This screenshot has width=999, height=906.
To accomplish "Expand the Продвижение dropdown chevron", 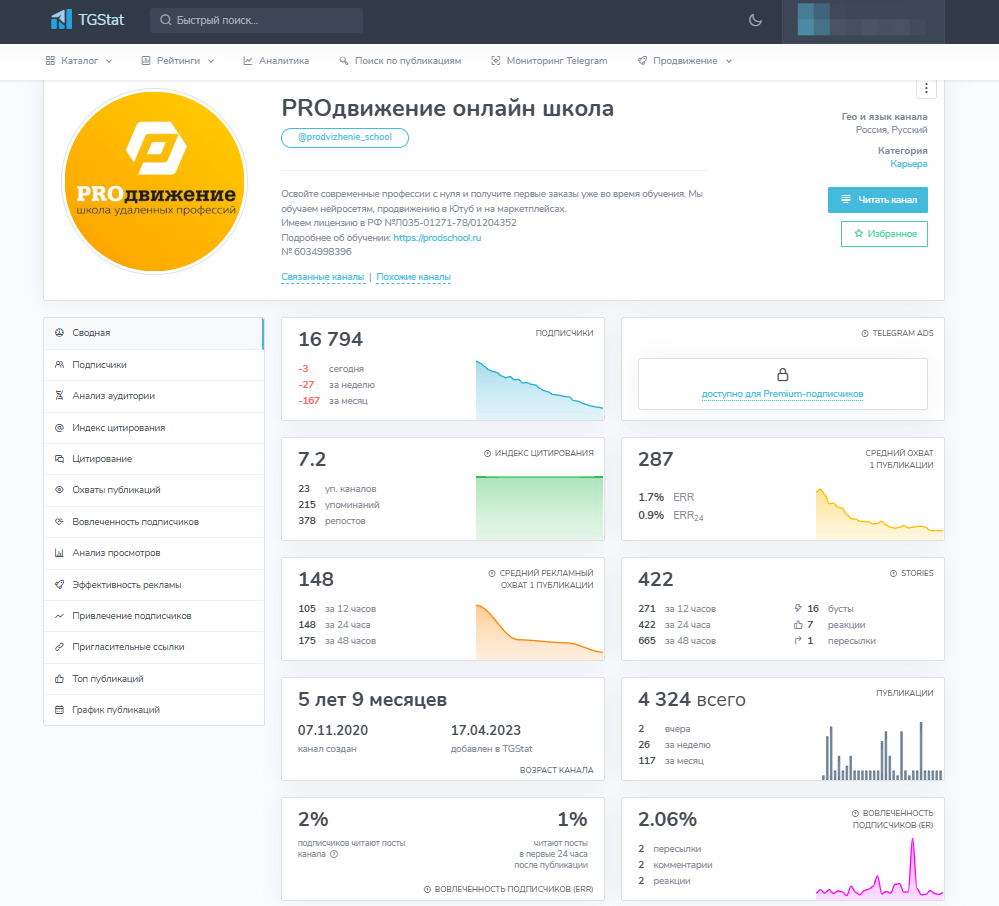I will [729, 61].
